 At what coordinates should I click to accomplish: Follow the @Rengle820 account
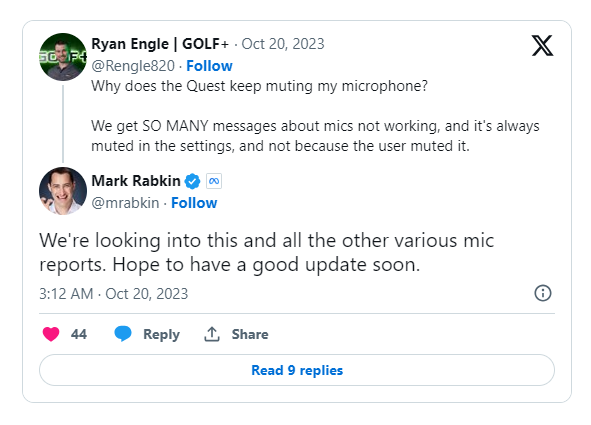pos(209,66)
